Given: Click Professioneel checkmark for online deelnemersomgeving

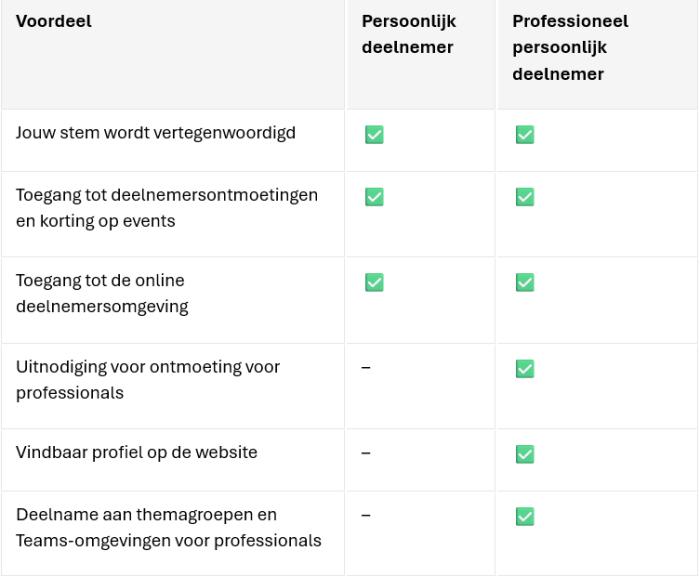Looking at the screenshot, I should pyautogui.click(x=524, y=282).
